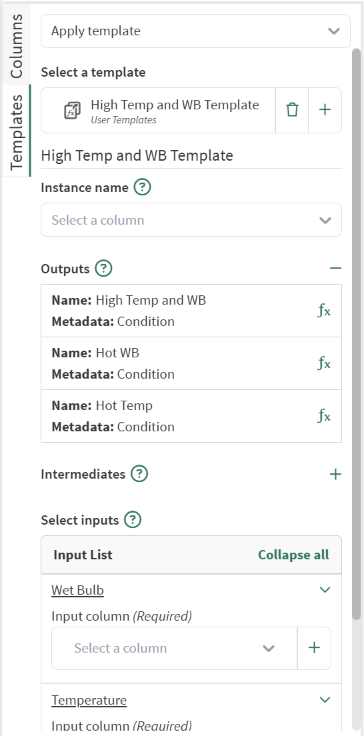
Task: Open formula for Hot WB output
Action: pos(324,363)
